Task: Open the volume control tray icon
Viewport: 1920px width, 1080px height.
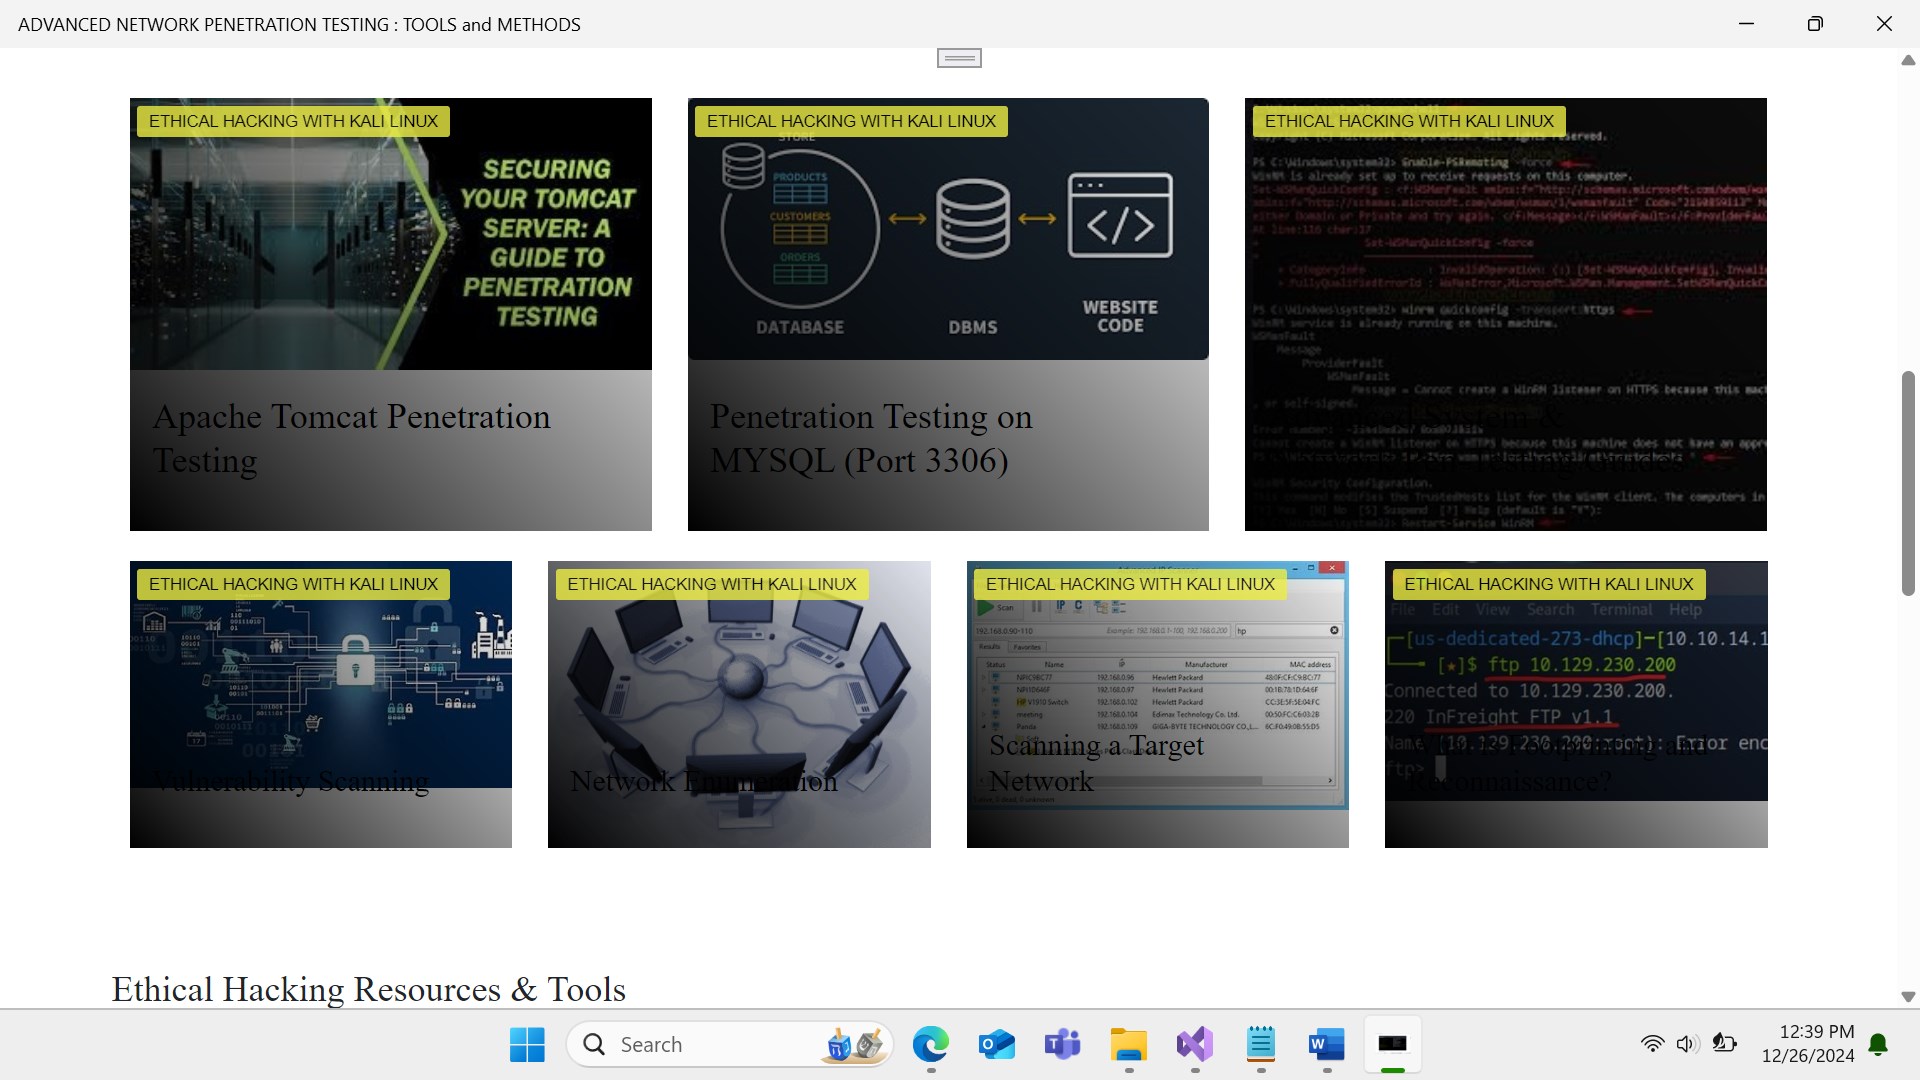Action: (x=1687, y=1044)
